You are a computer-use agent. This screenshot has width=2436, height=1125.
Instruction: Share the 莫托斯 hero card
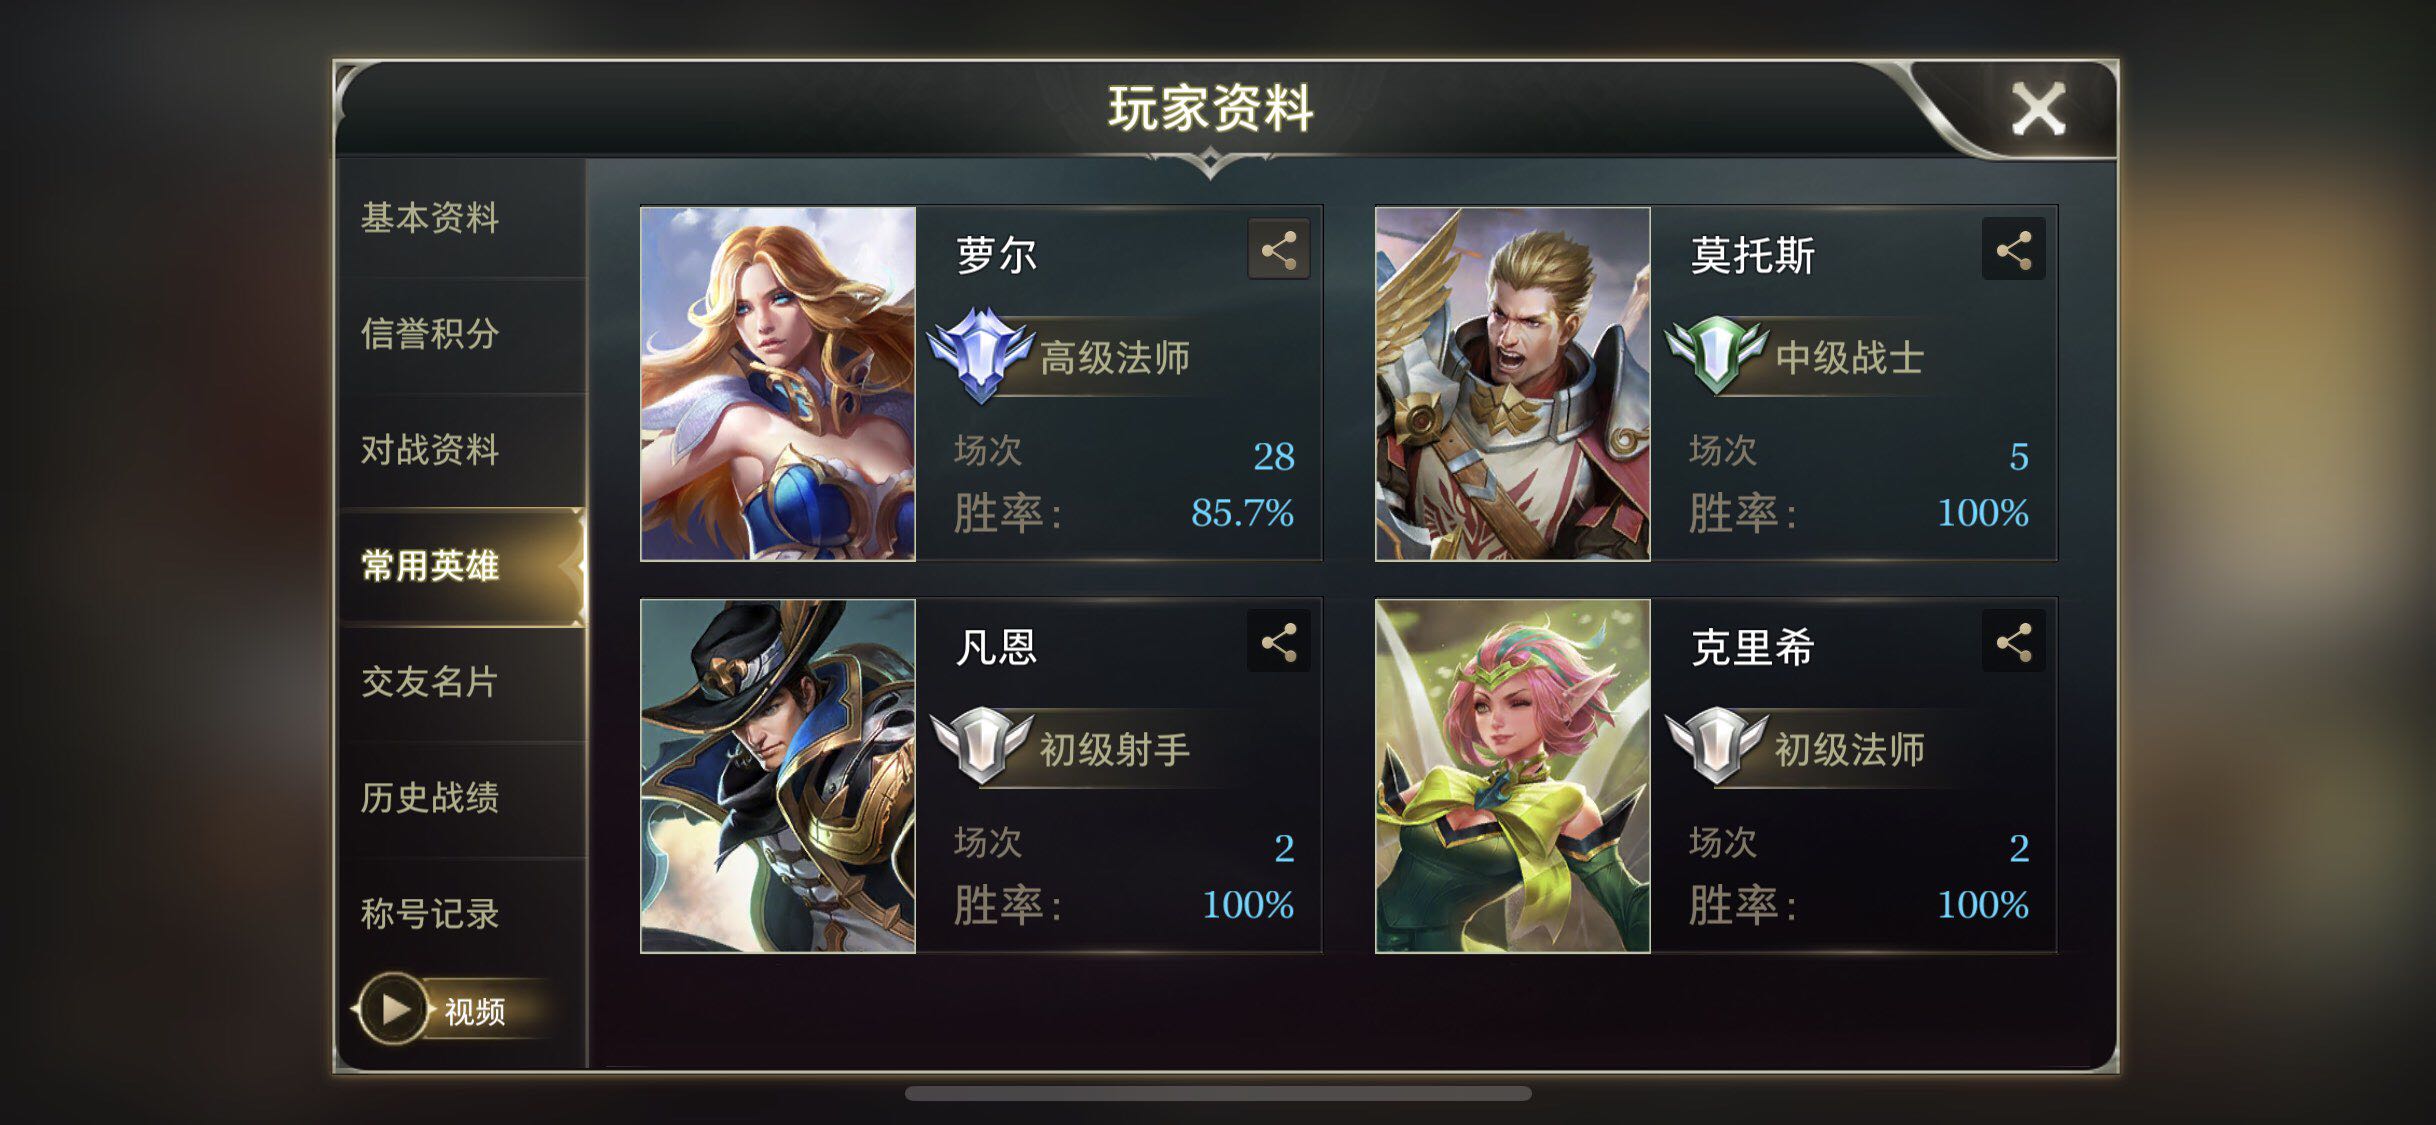click(x=2013, y=249)
